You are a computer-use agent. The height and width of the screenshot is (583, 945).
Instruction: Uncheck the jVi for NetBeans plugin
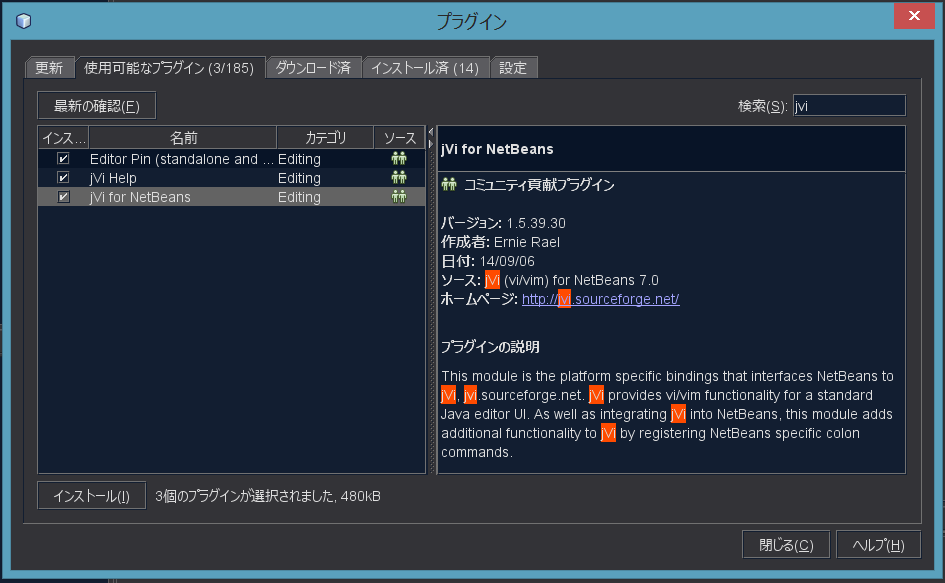[x=62, y=196]
